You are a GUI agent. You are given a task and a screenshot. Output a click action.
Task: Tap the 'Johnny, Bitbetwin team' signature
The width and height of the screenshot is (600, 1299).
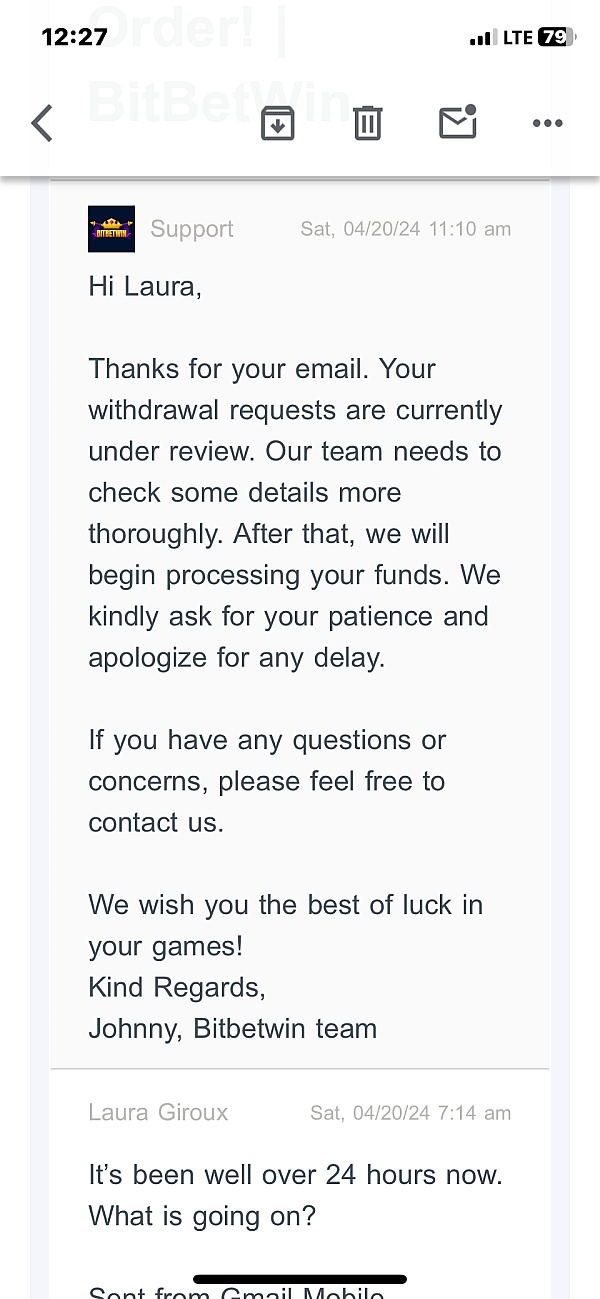pos(233,1028)
